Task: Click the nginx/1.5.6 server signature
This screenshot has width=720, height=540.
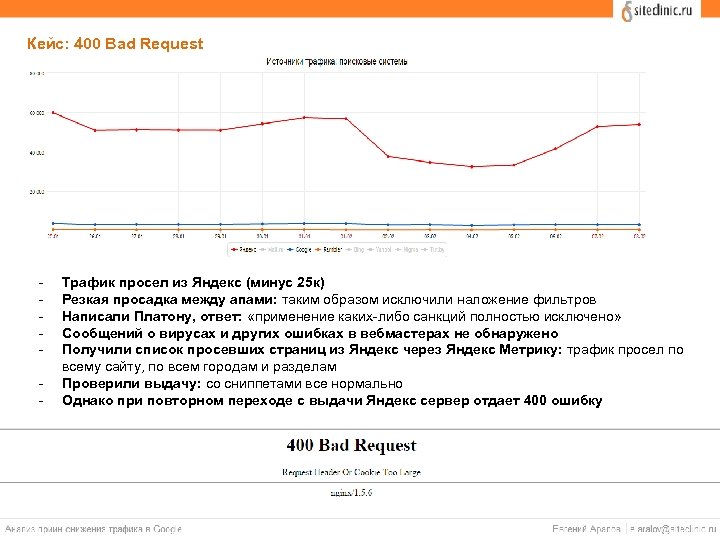Action: coord(351,493)
